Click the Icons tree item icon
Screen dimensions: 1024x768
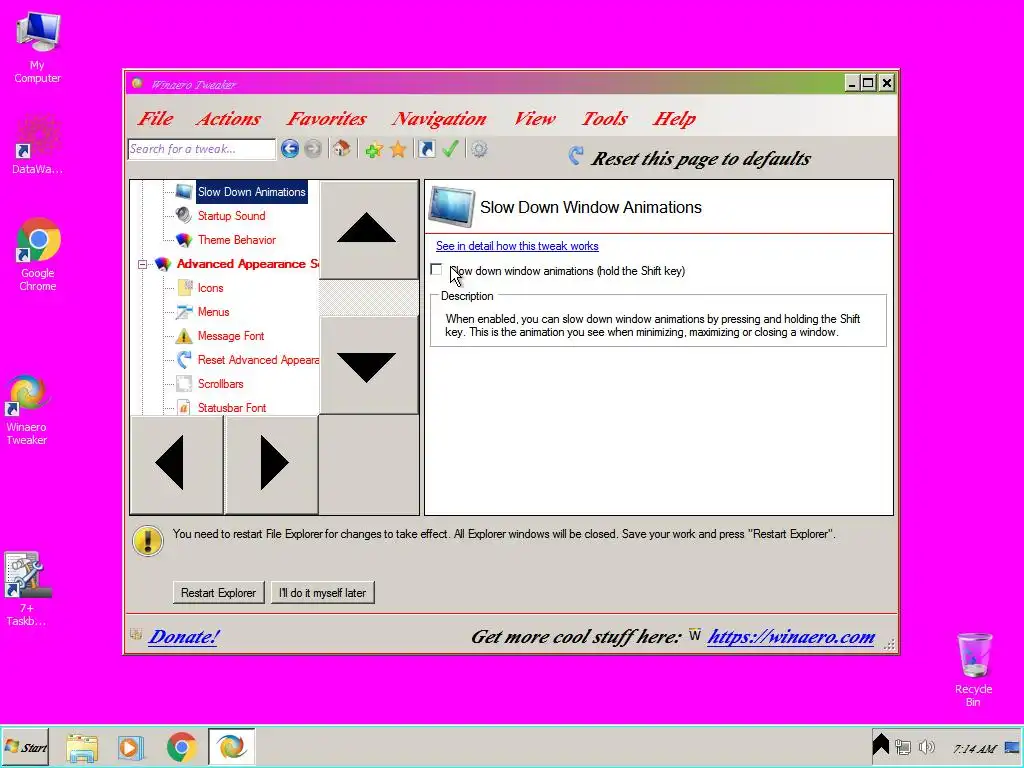point(184,287)
